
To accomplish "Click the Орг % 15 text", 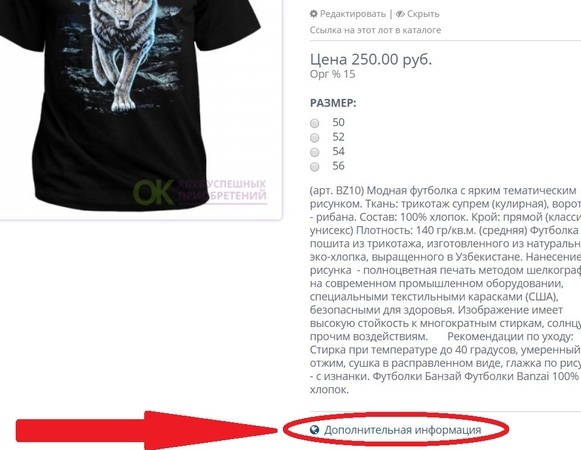I will tap(332, 74).
